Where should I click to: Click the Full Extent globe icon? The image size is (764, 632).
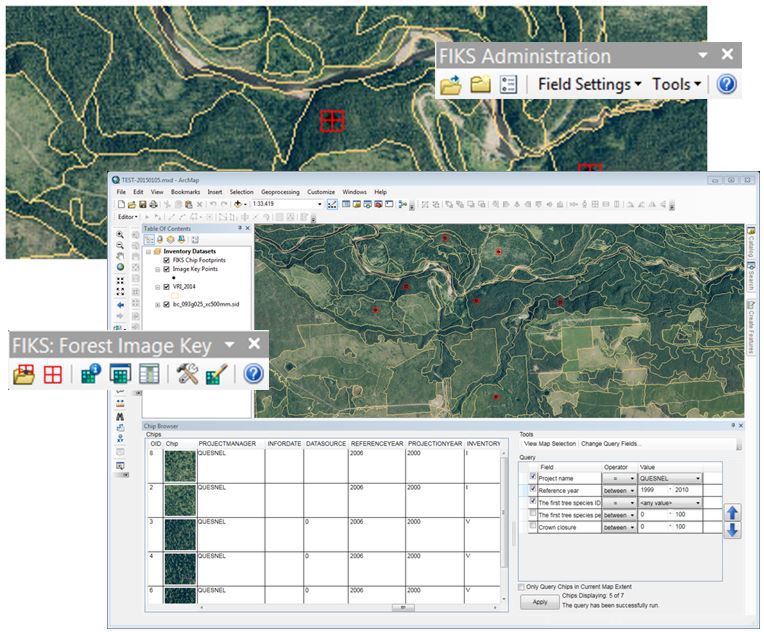[x=120, y=267]
